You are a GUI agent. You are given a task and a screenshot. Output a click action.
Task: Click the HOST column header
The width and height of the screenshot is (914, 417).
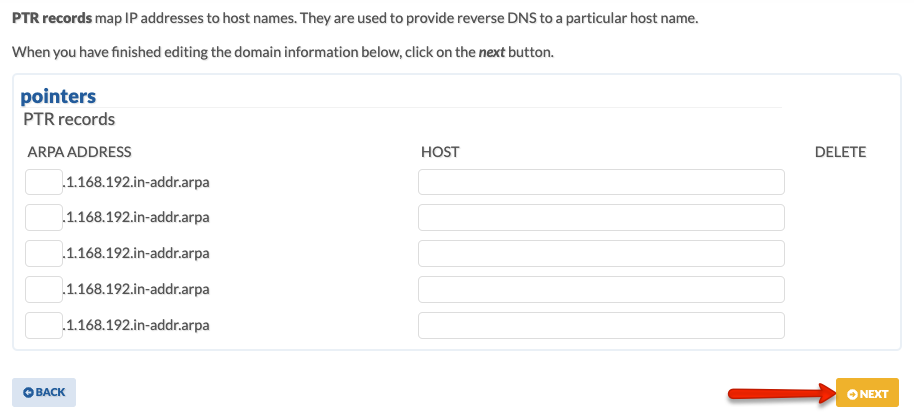[x=440, y=152]
